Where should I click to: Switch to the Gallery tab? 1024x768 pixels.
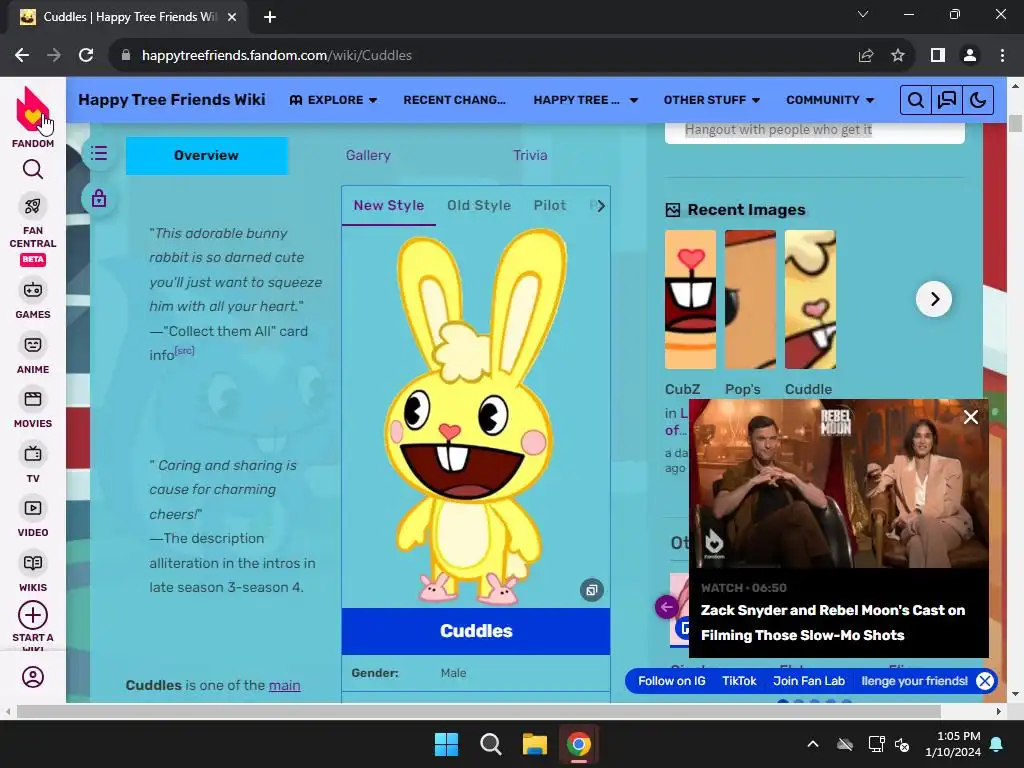point(368,155)
